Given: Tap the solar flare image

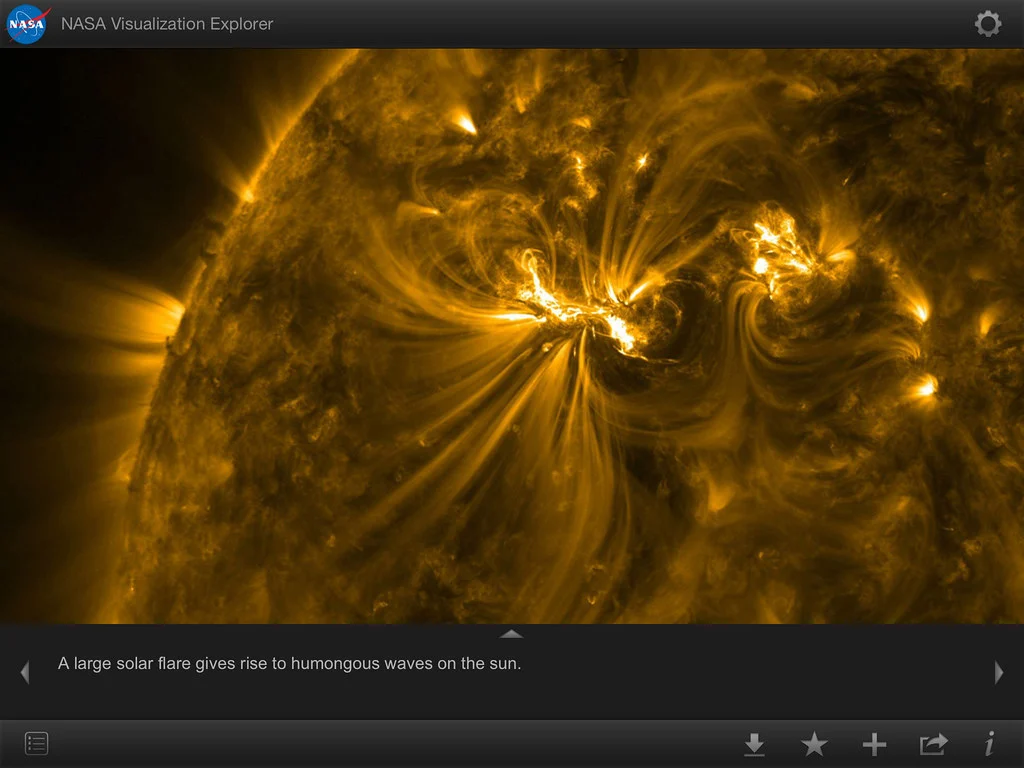Looking at the screenshot, I should tap(512, 336).
